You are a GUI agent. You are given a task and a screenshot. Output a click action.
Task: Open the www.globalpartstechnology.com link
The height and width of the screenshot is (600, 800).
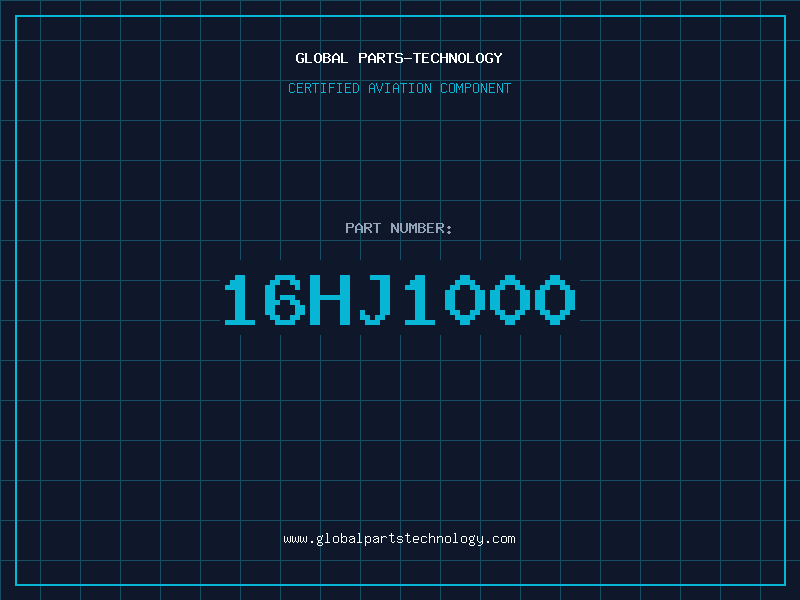click(x=399, y=539)
